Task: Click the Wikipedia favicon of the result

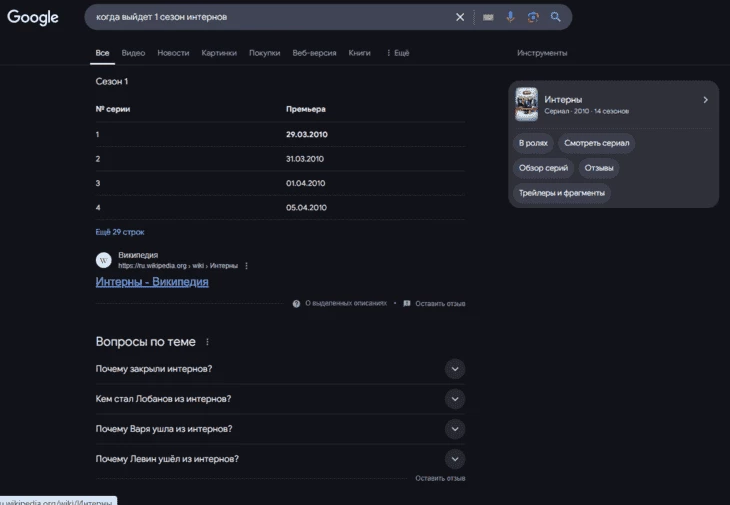Action: point(104,260)
